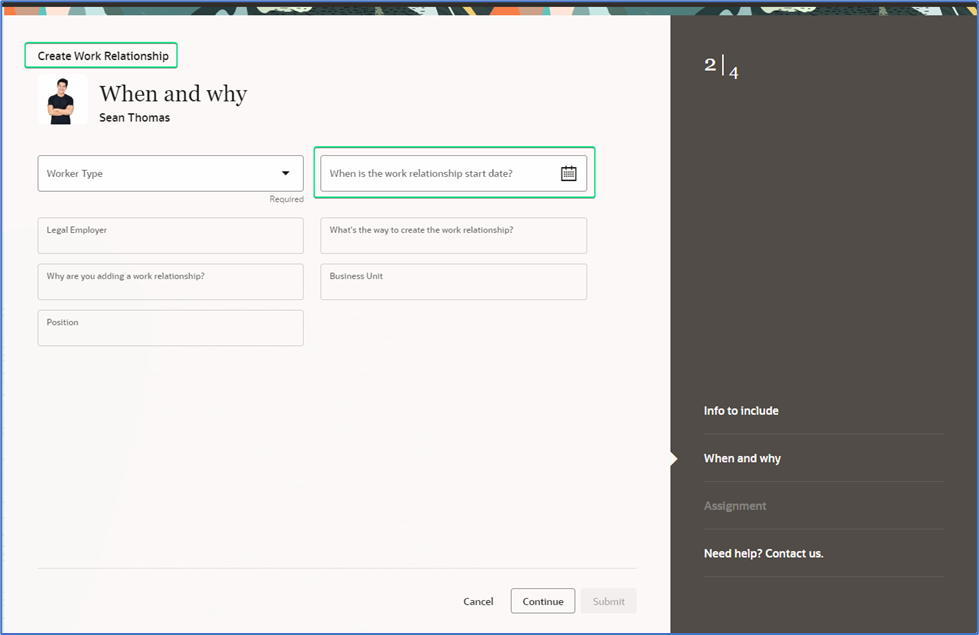Click the Legal Employer field

point(170,235)
